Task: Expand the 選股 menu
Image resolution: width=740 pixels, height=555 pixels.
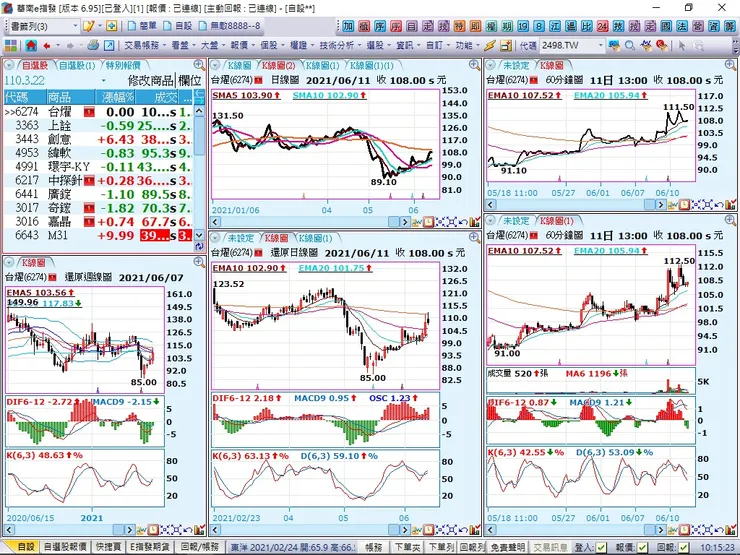Action: 378,46
